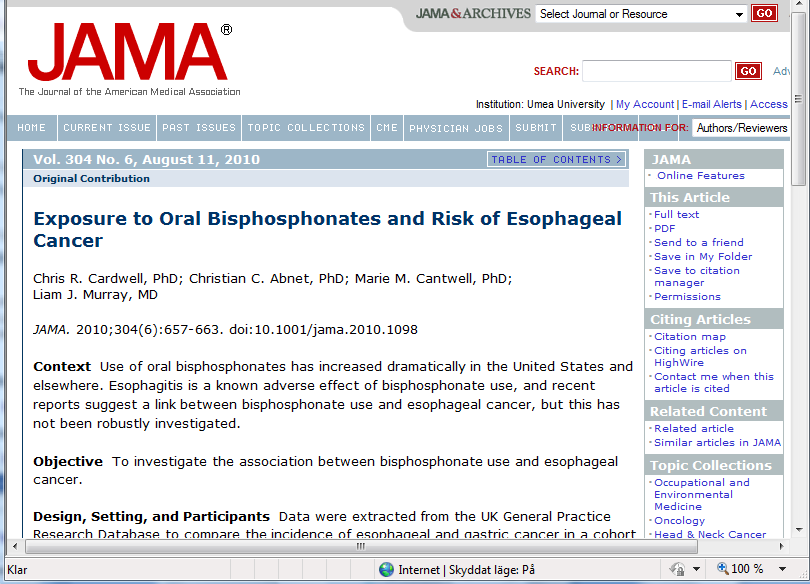Screen dimensions: 810x584
Task: Open the Full text link
Action: [x=676, y=214]
